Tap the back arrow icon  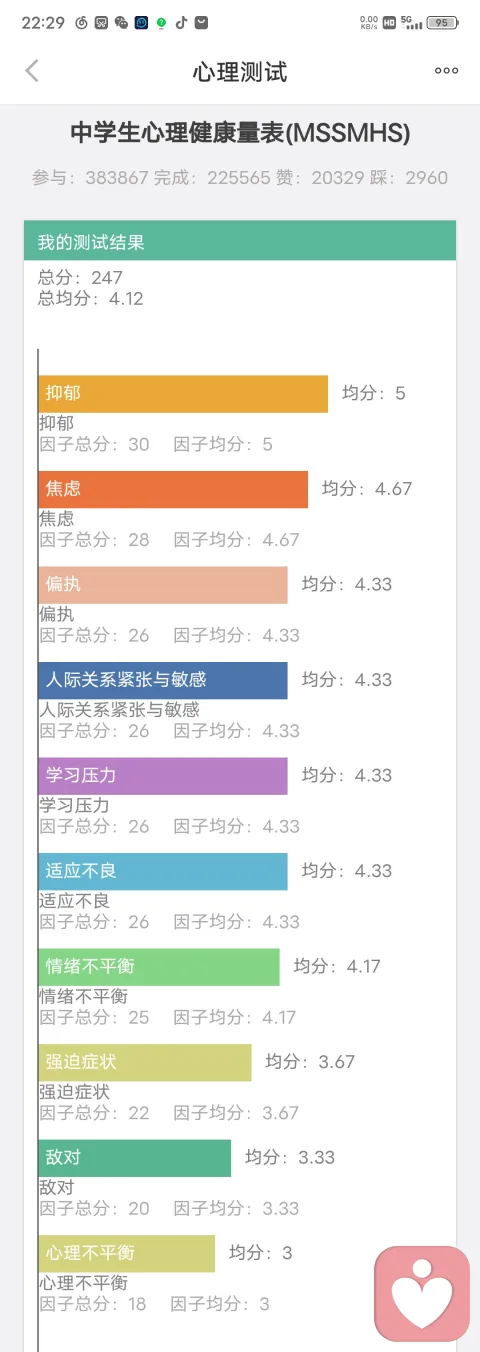(32, 70)
